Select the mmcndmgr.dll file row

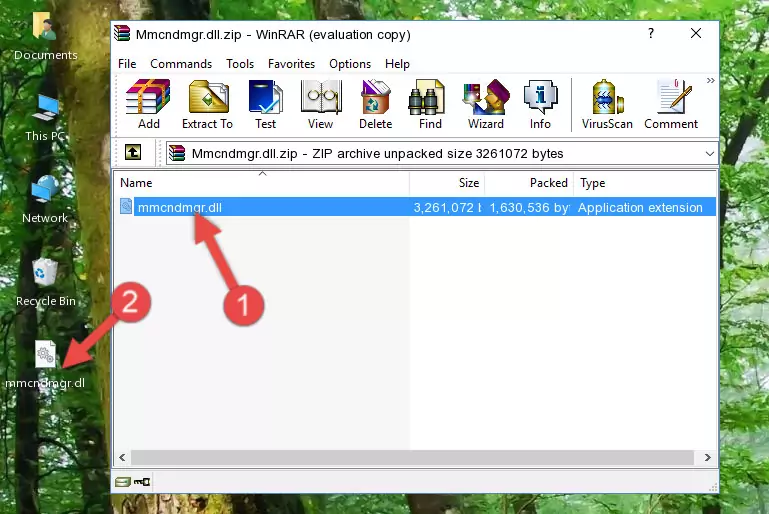tap(416, 207)
